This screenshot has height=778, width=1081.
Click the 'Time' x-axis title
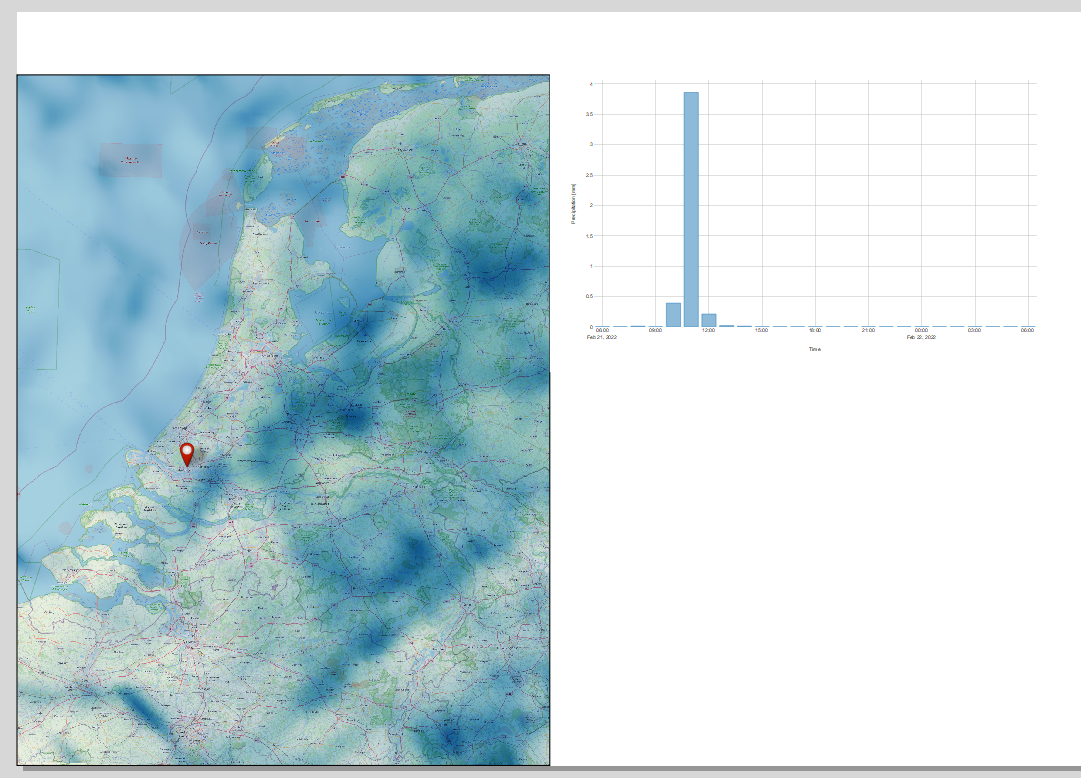coord(815,349)
